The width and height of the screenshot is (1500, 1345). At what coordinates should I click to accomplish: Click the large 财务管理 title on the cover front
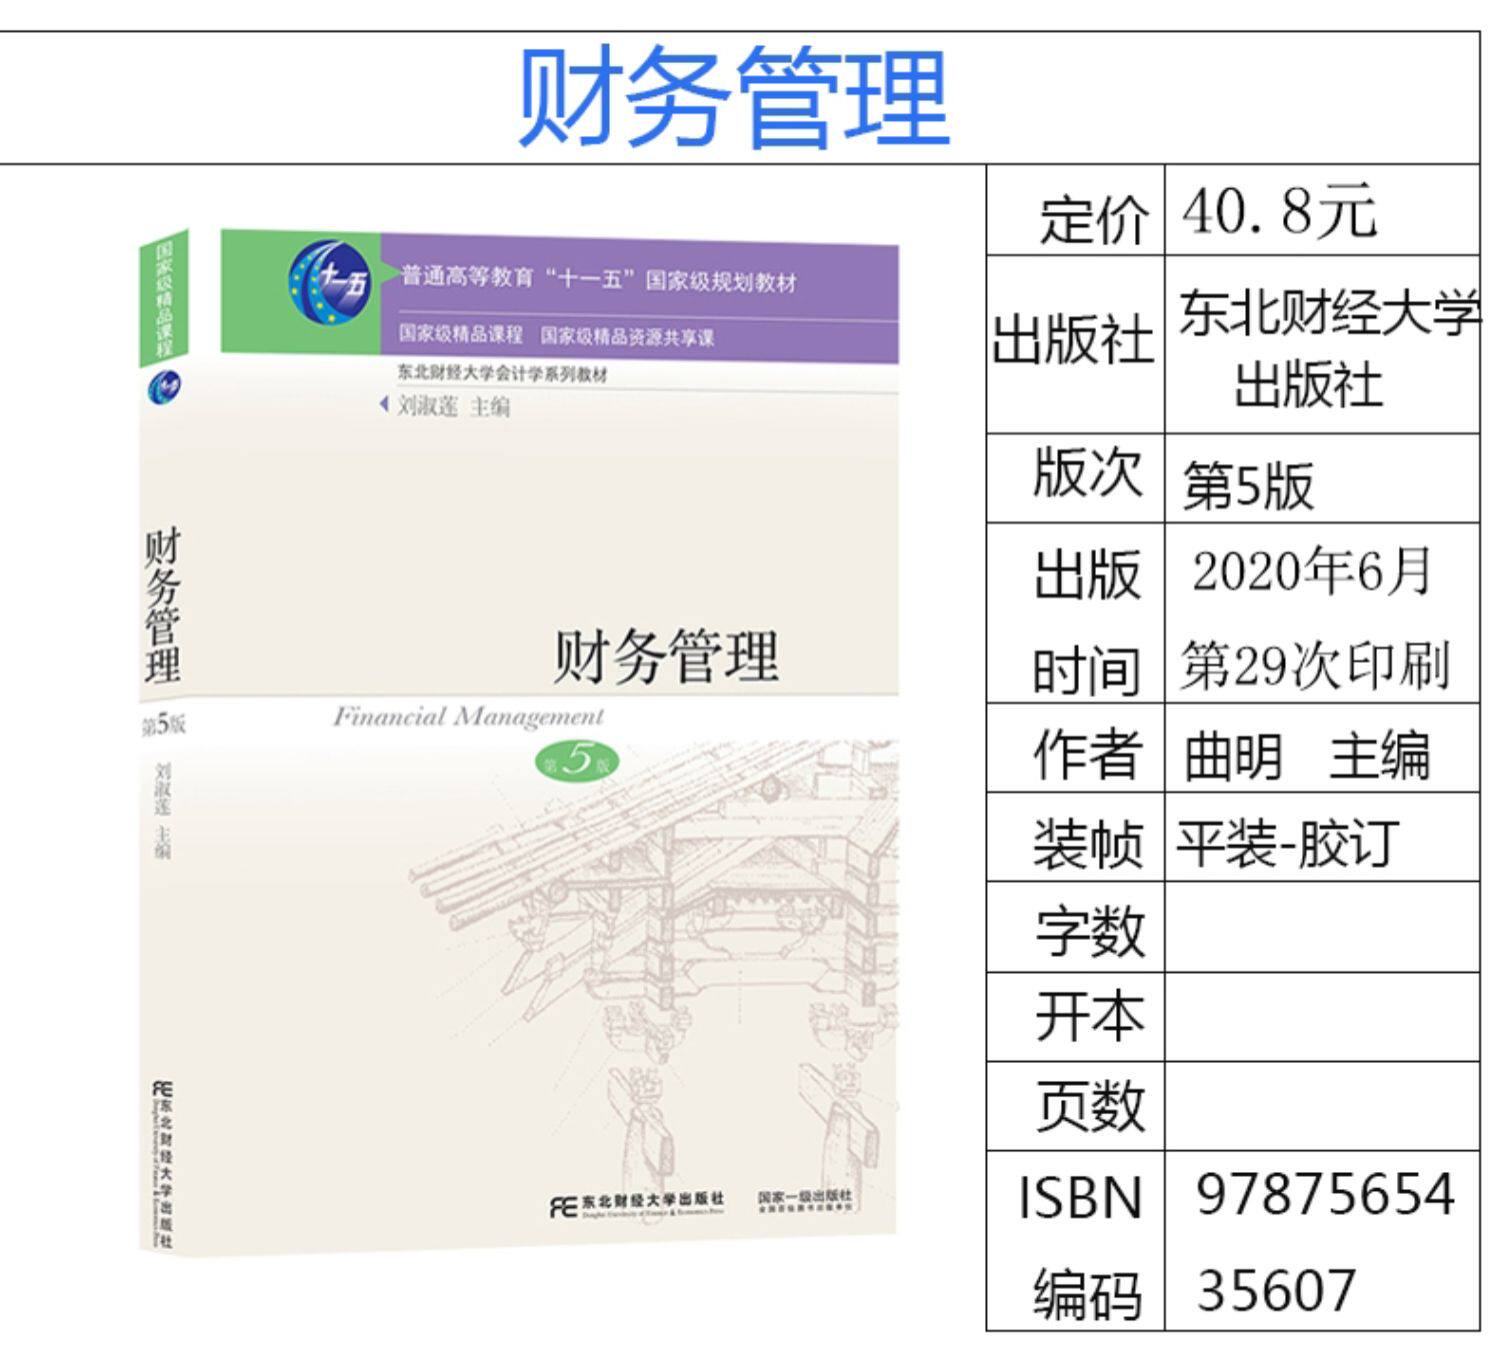click(666, 656)
